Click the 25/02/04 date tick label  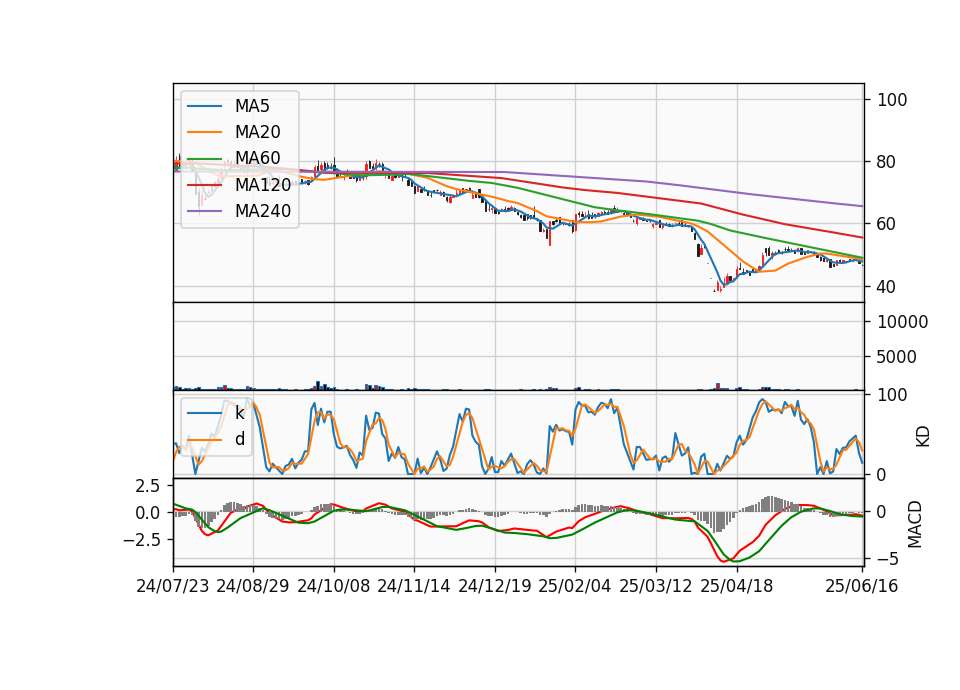[x=575, y=586]
